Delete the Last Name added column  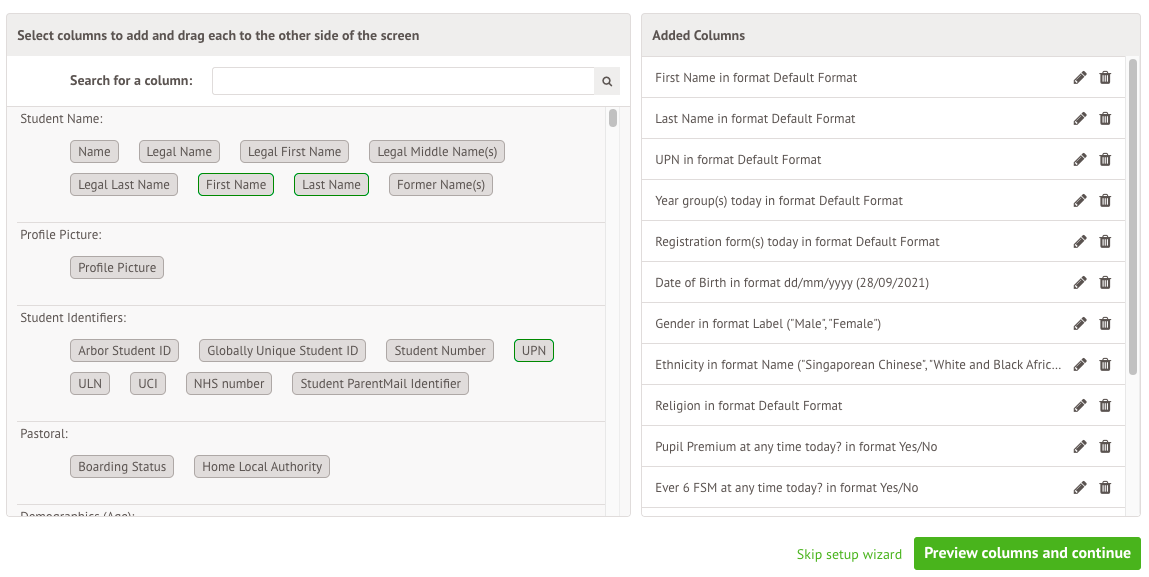(x=1105, y=119)
